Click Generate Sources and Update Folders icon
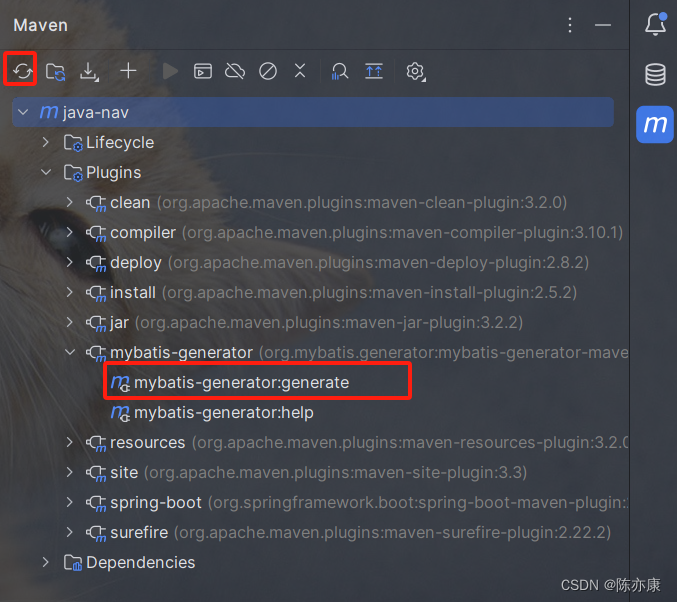The height and width of the screenshot is (602, 677). pos(55,71)
